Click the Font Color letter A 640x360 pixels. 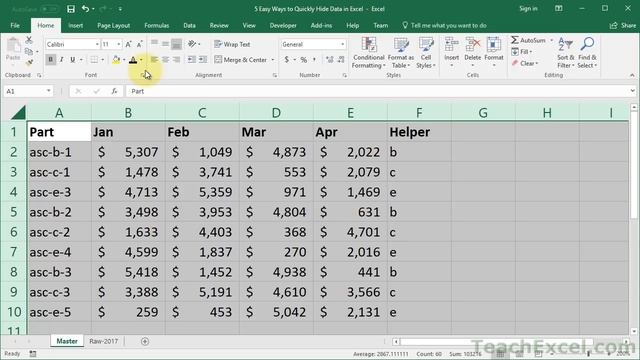click(133, 60)
